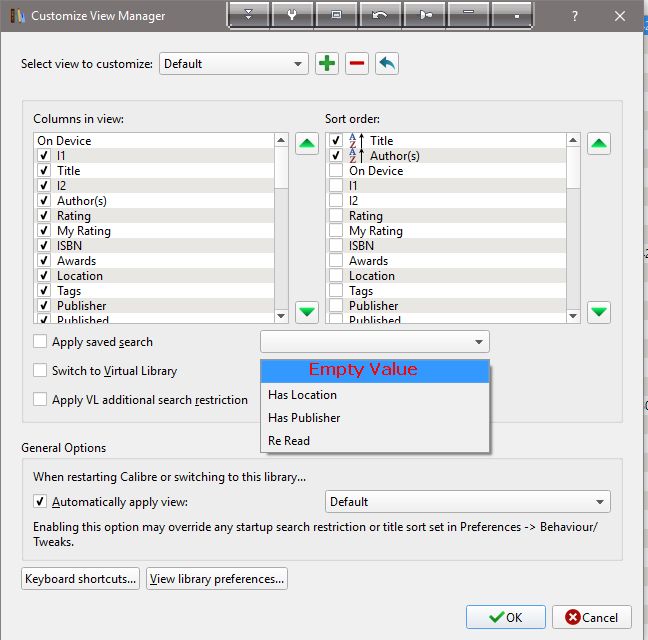Click the small rectangle toolbar icon in title bar
The width and height of the screenshot is (648, 640).
tap(336, 15)
